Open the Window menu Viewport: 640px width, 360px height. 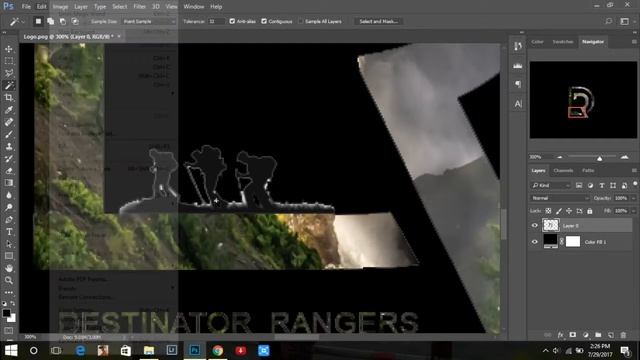point(193,7)
